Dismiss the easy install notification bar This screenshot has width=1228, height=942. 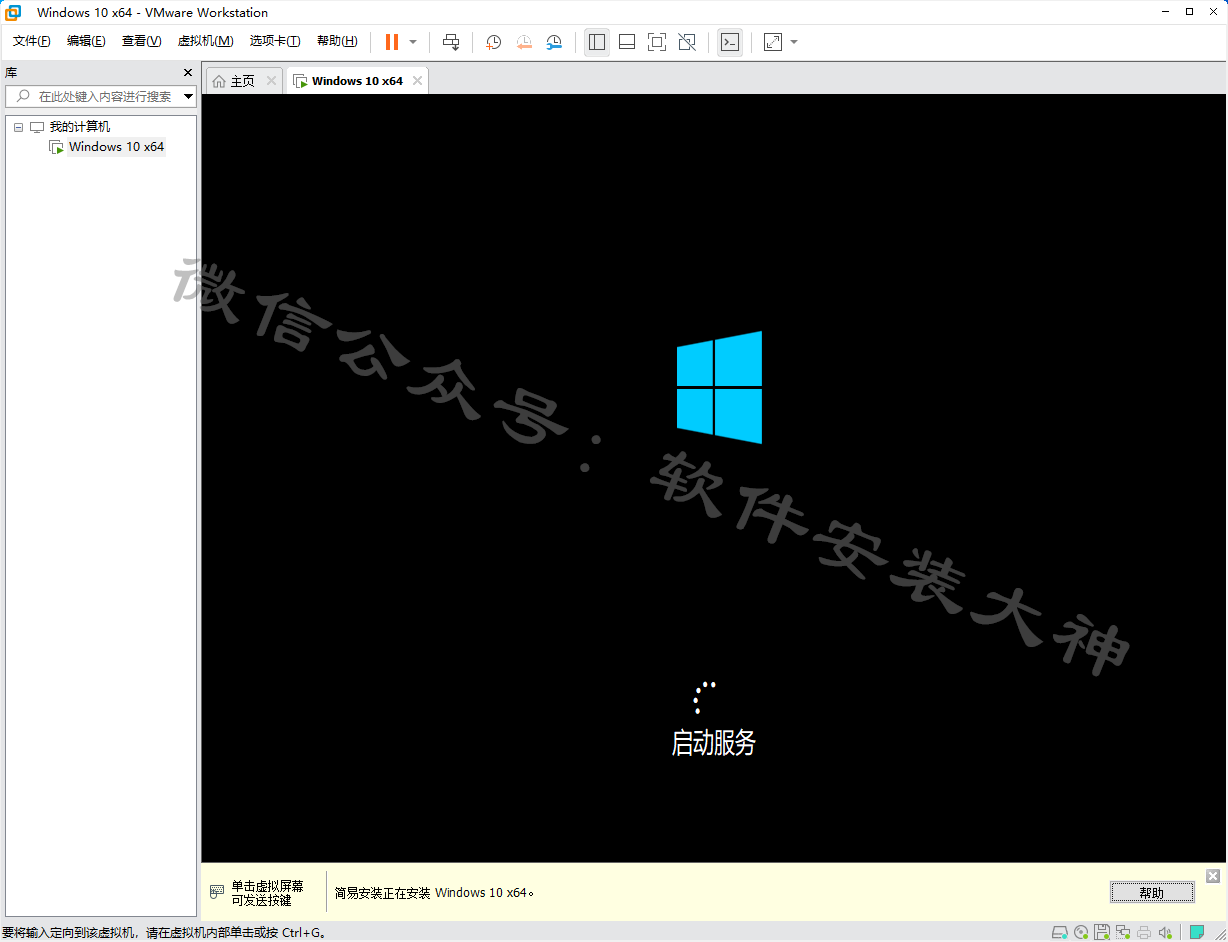coord(1213,876)
